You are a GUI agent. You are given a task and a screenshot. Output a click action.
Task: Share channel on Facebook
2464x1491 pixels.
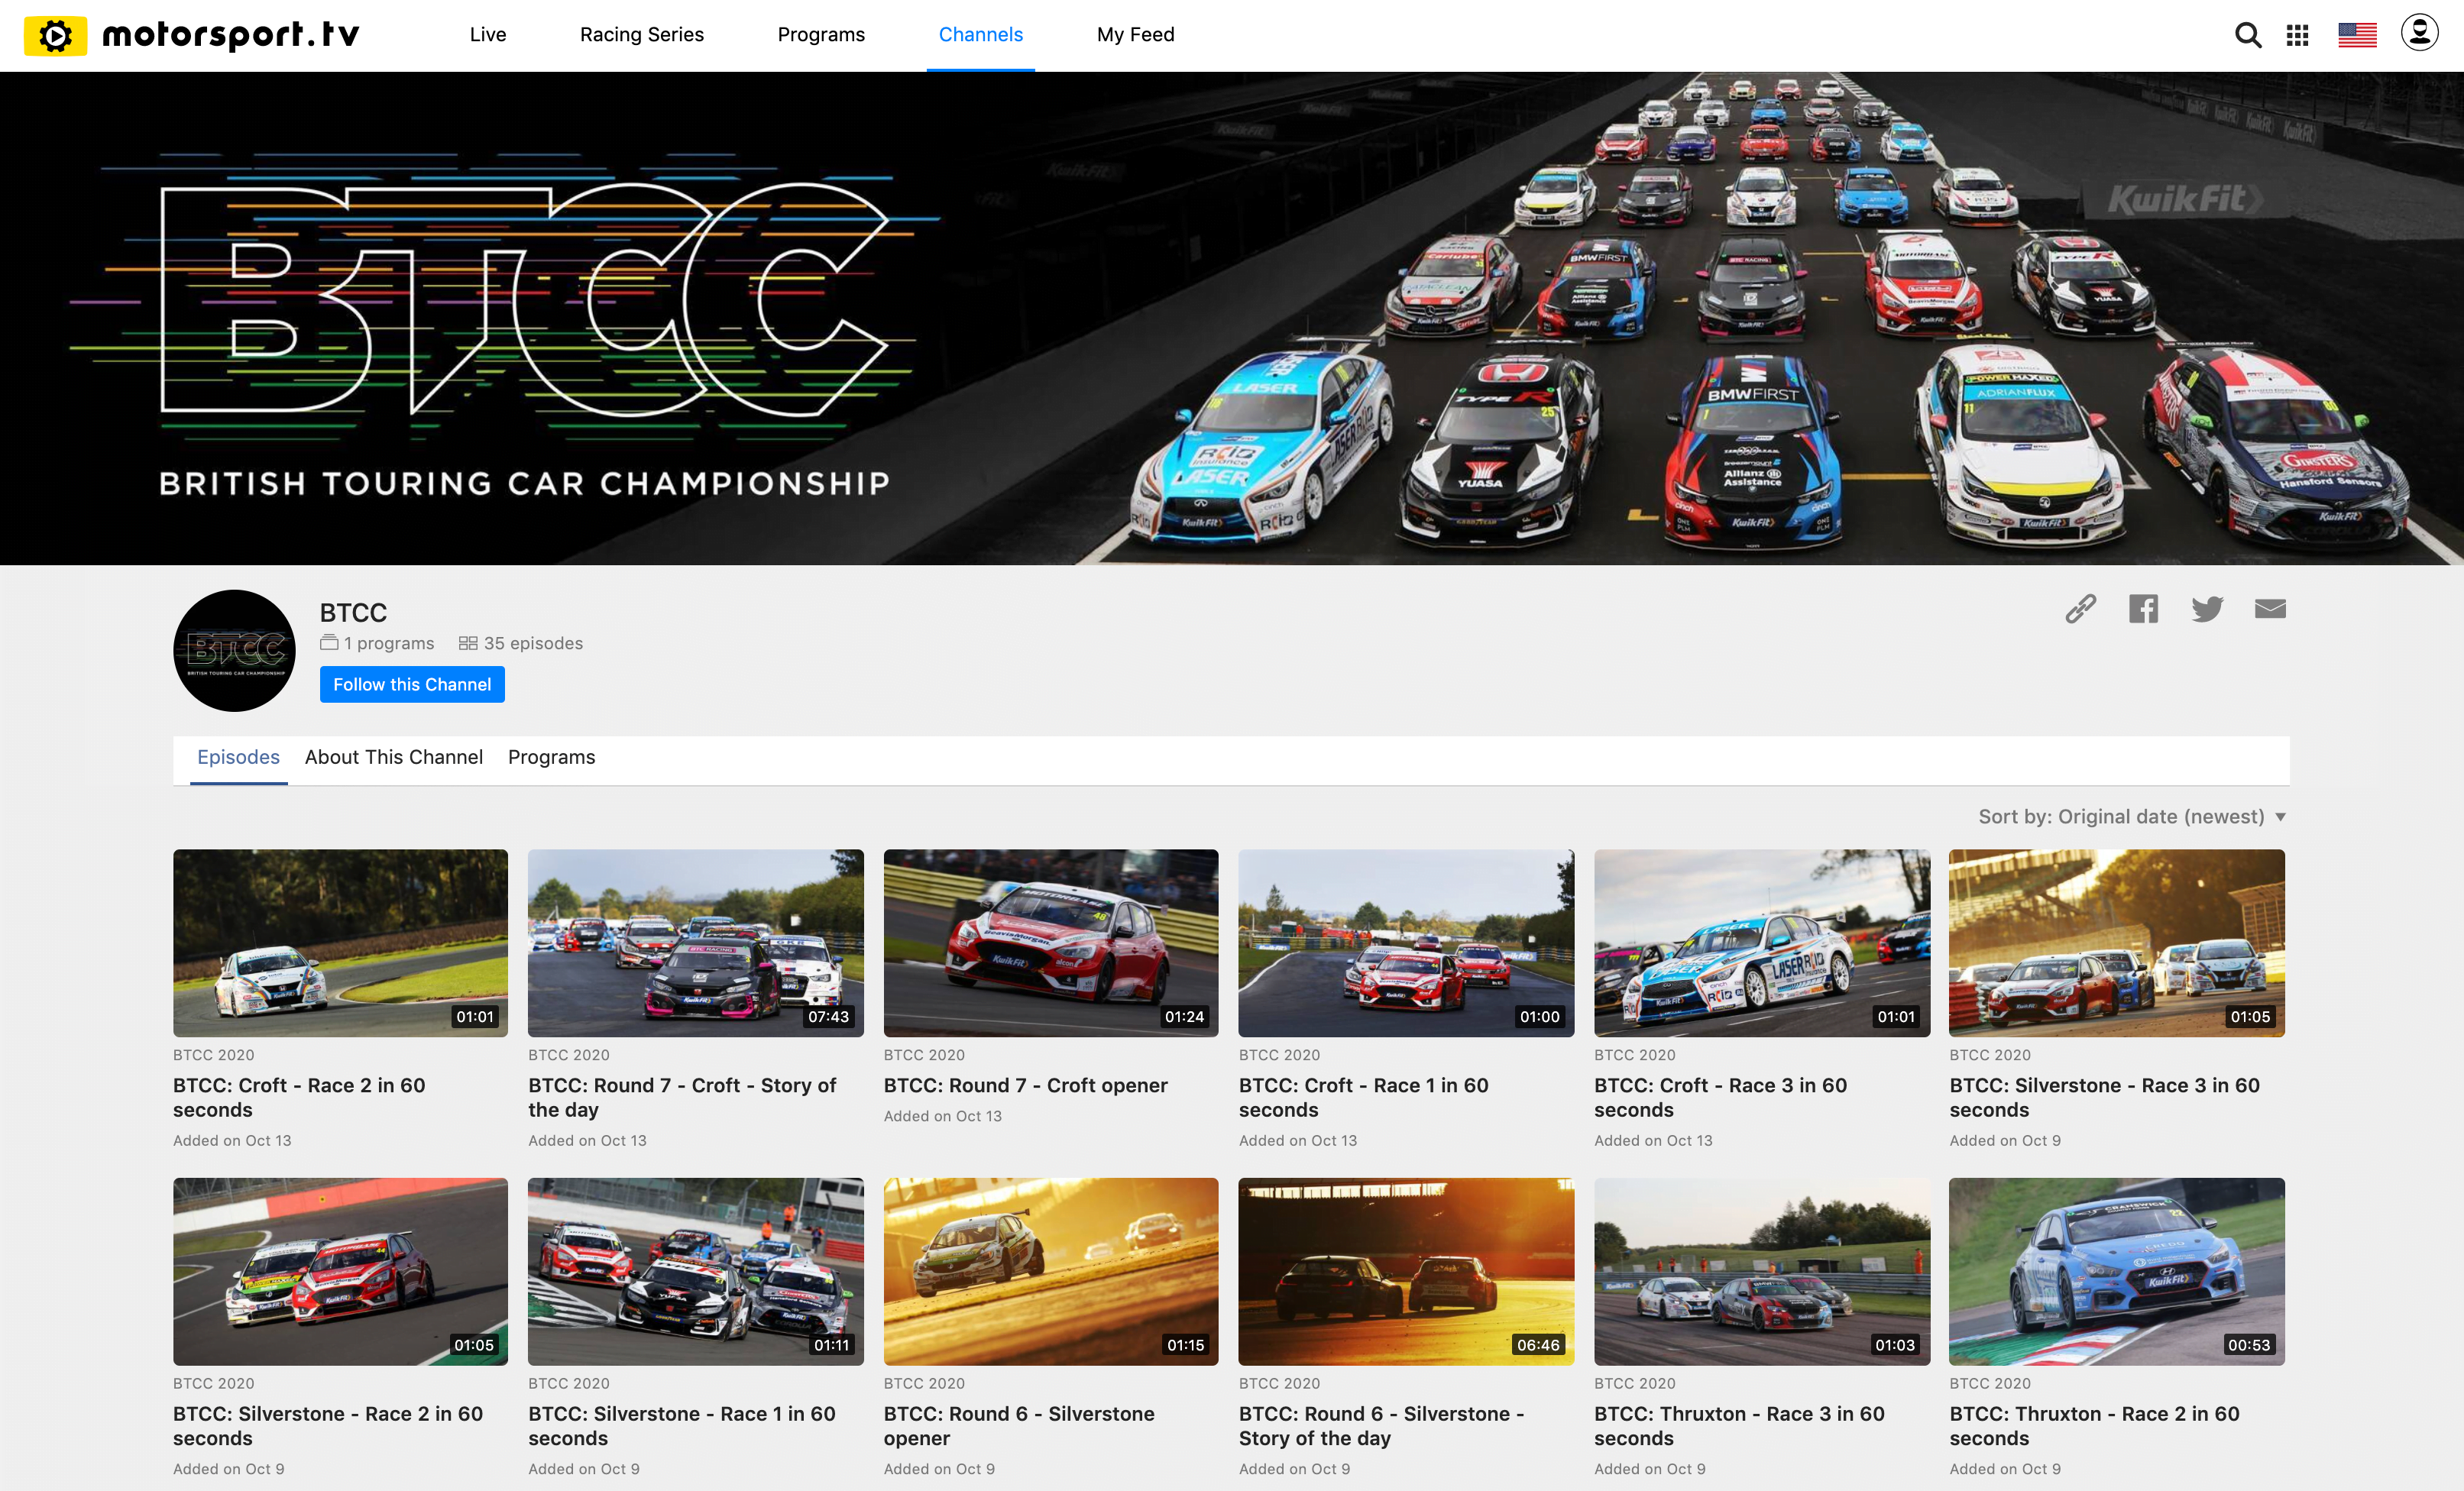(x=2143, y=609)
